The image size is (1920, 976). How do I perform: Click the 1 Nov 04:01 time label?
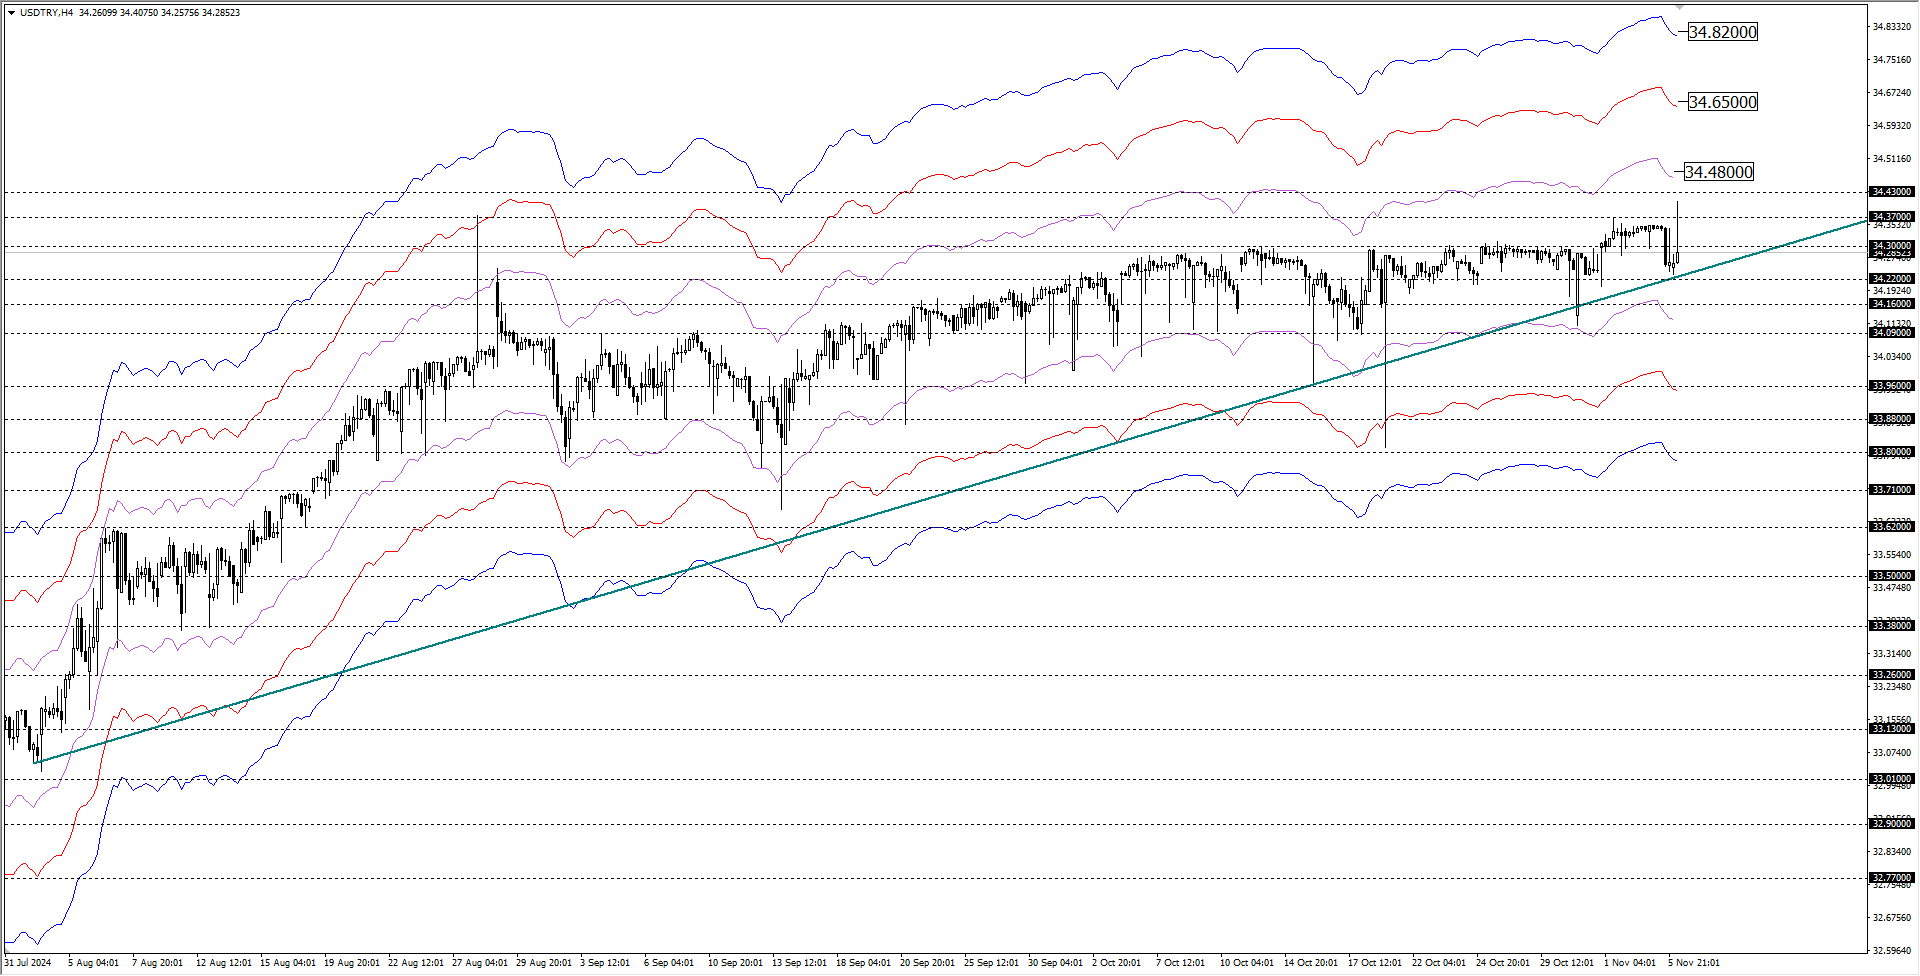click(x=1630, y=963)
